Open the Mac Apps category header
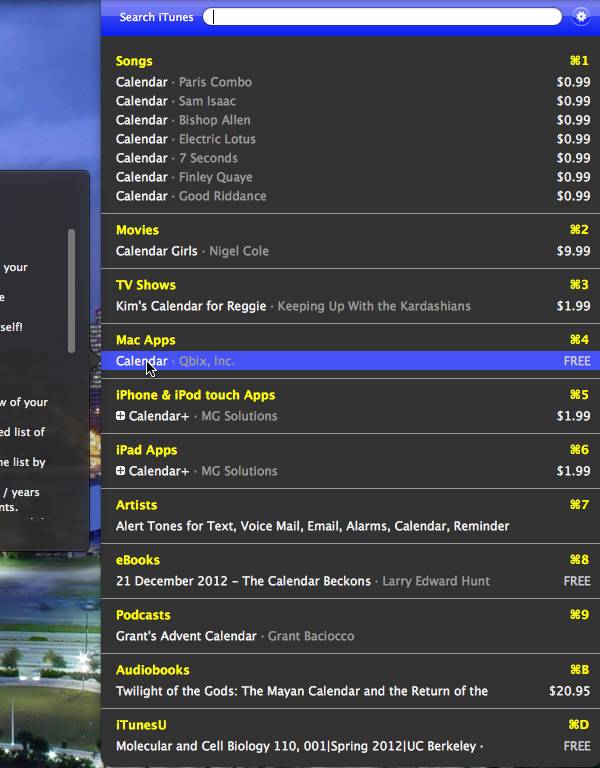 click(146, 340)
